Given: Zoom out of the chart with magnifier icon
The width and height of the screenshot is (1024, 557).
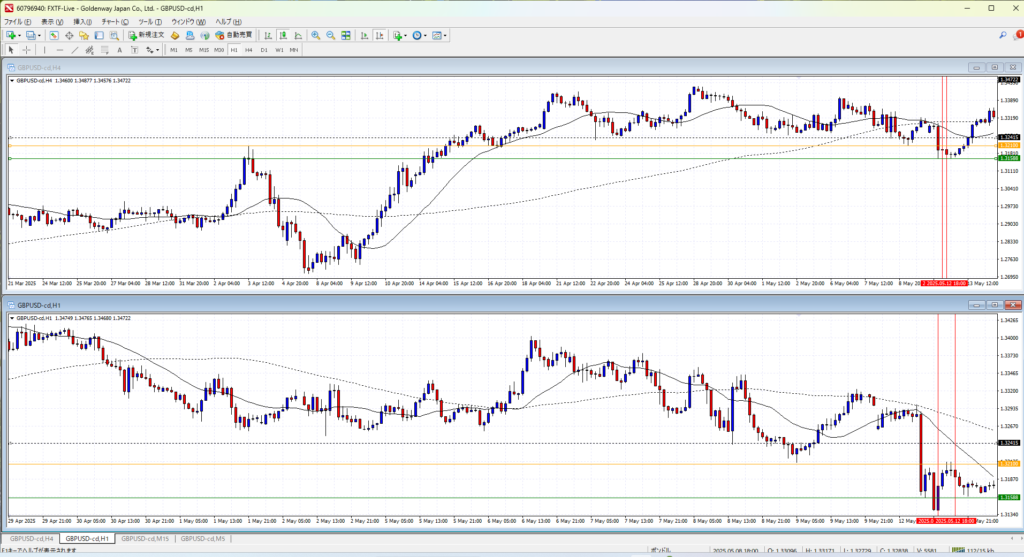Looking at the screenshot, I should click(330, 35).
